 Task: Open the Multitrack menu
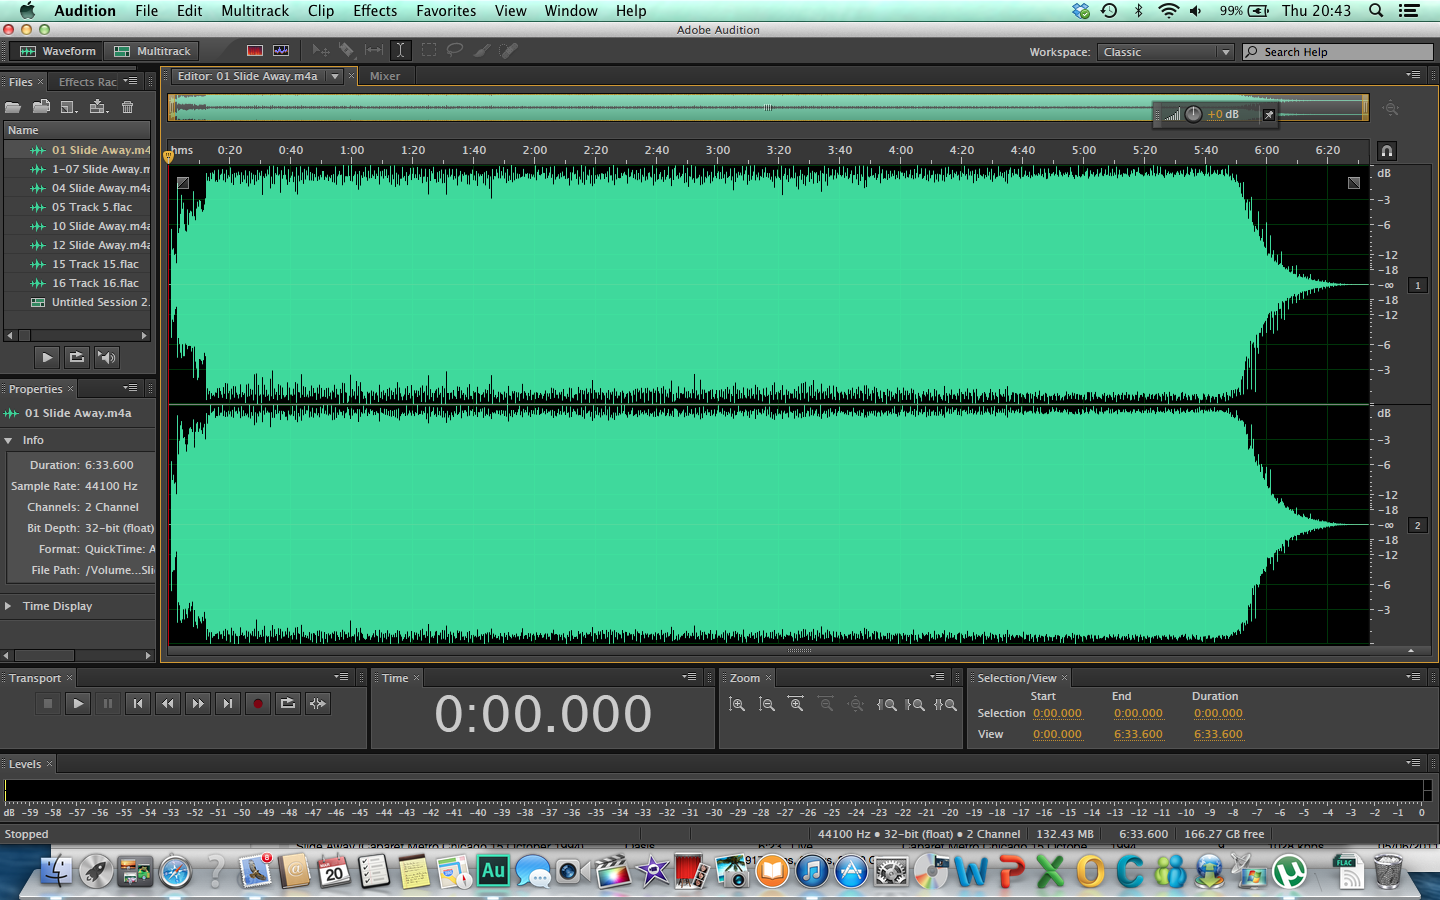[255, 11]
